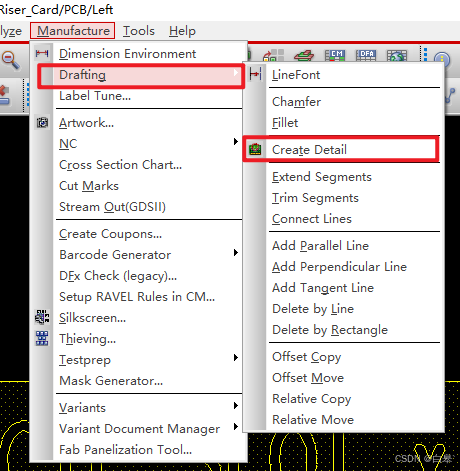Choose Relative Move
The image size is (460, 471).
(313, 420)
